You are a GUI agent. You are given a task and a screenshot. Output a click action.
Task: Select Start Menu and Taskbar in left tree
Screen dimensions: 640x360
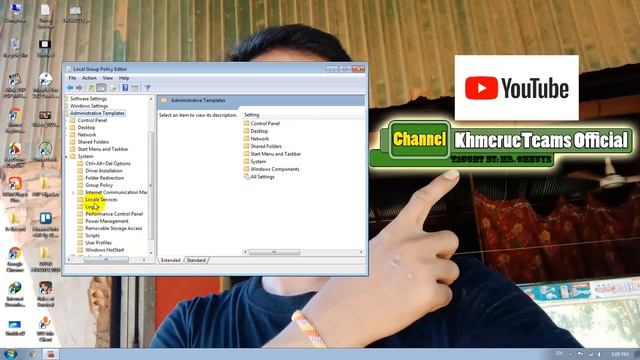102,149
